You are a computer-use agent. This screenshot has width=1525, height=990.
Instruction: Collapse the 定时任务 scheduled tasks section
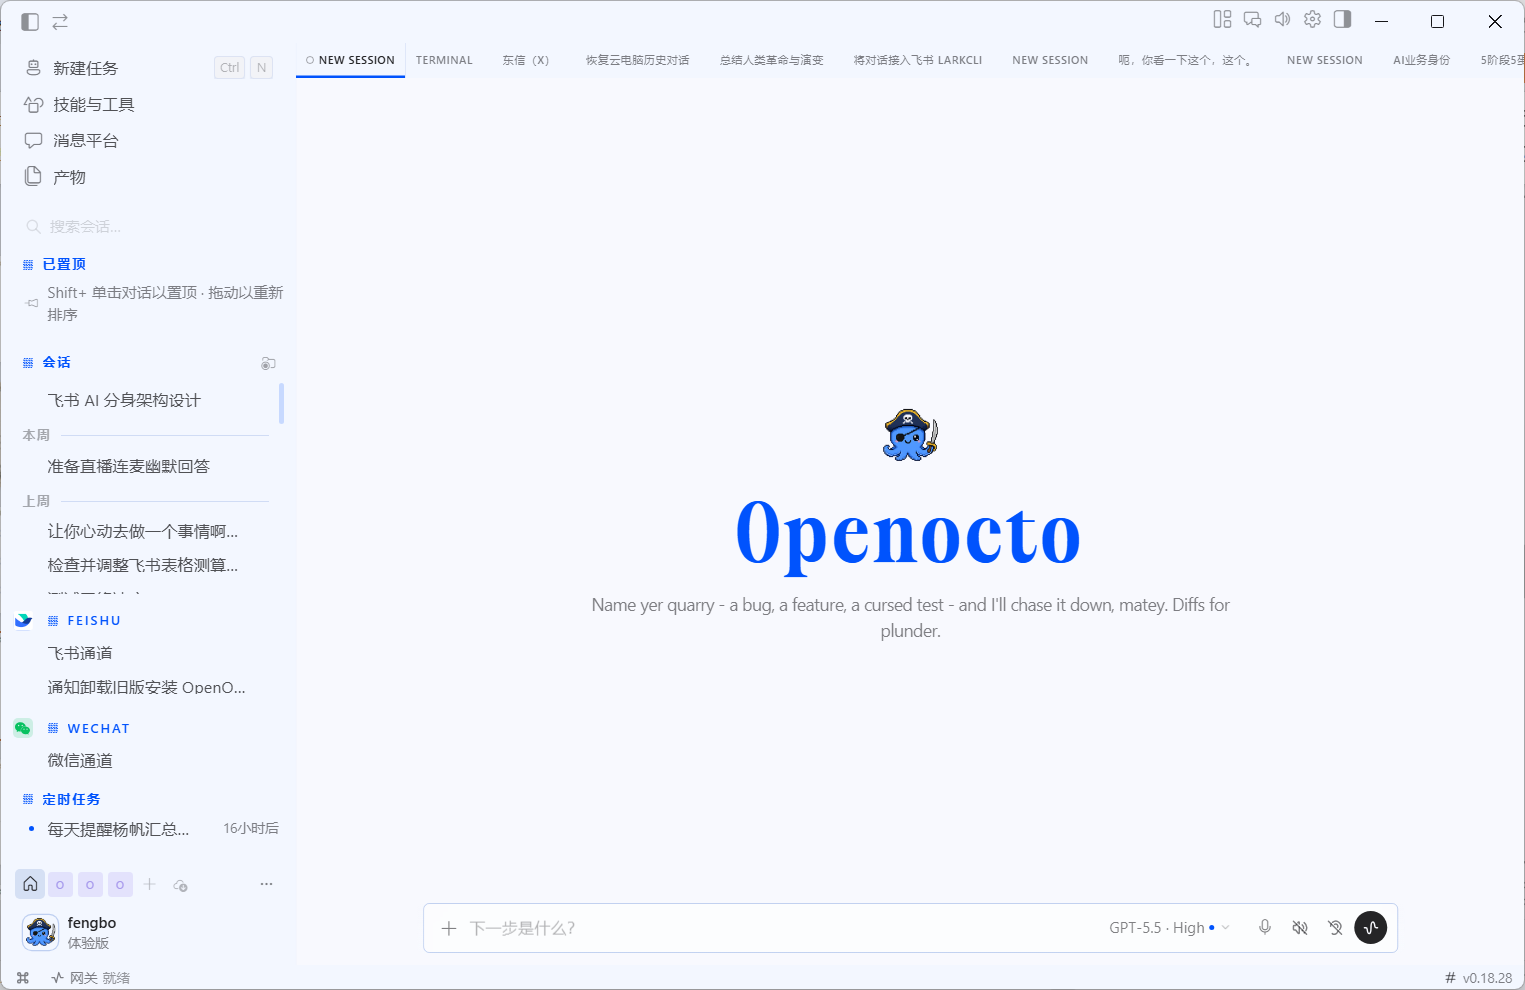61,799
